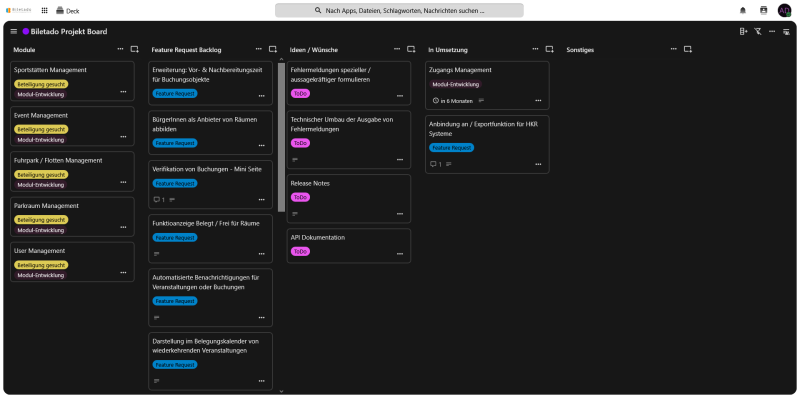
Task: Open User Management card three-dot menu
Action: point(123,272)
